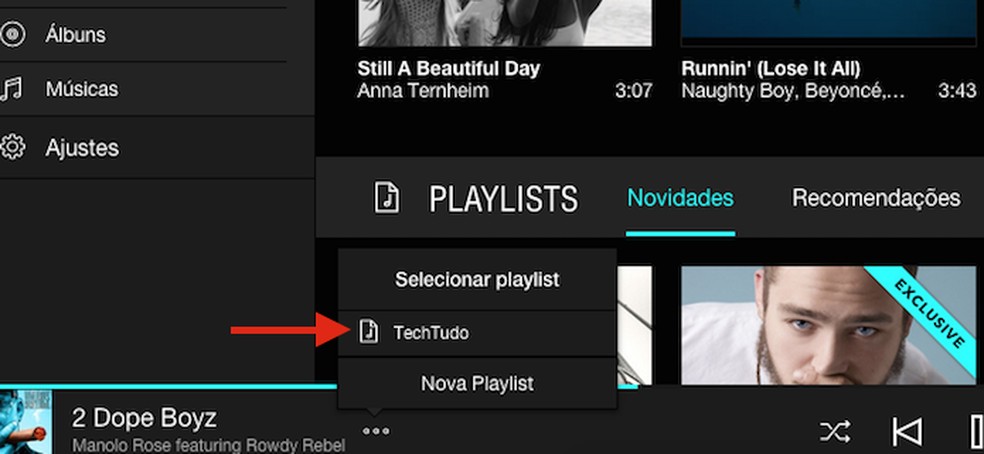
Task: Choose Nova Playlist in the popup
Action: (x=477, y=383)
